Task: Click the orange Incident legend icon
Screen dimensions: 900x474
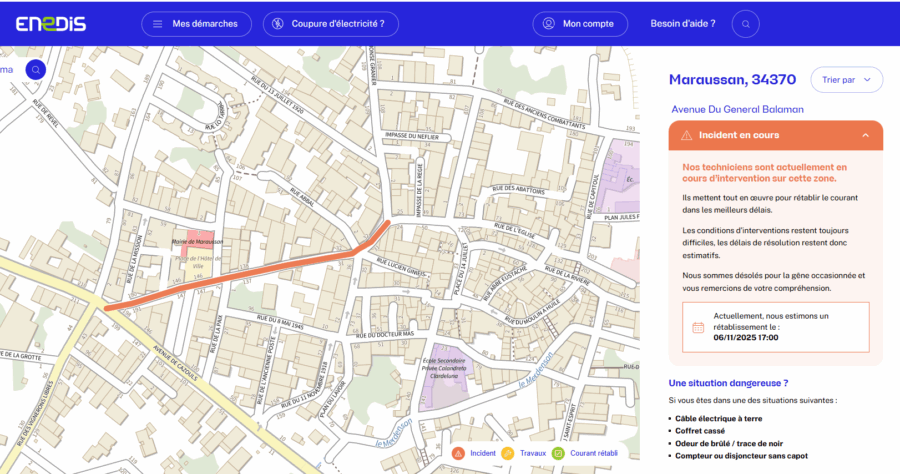Action: [x=457, y=453]
